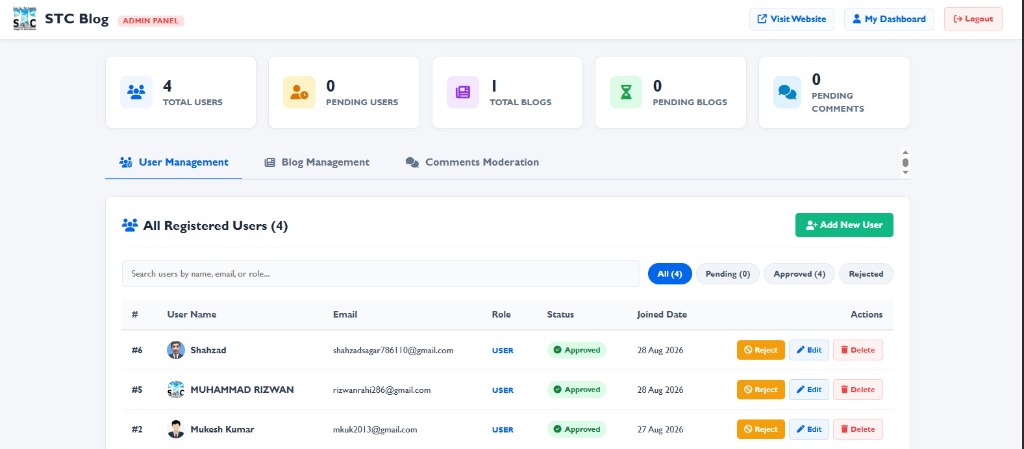Switch to the Blog Management tab
1024x449 pixels.
click(317, 163)
